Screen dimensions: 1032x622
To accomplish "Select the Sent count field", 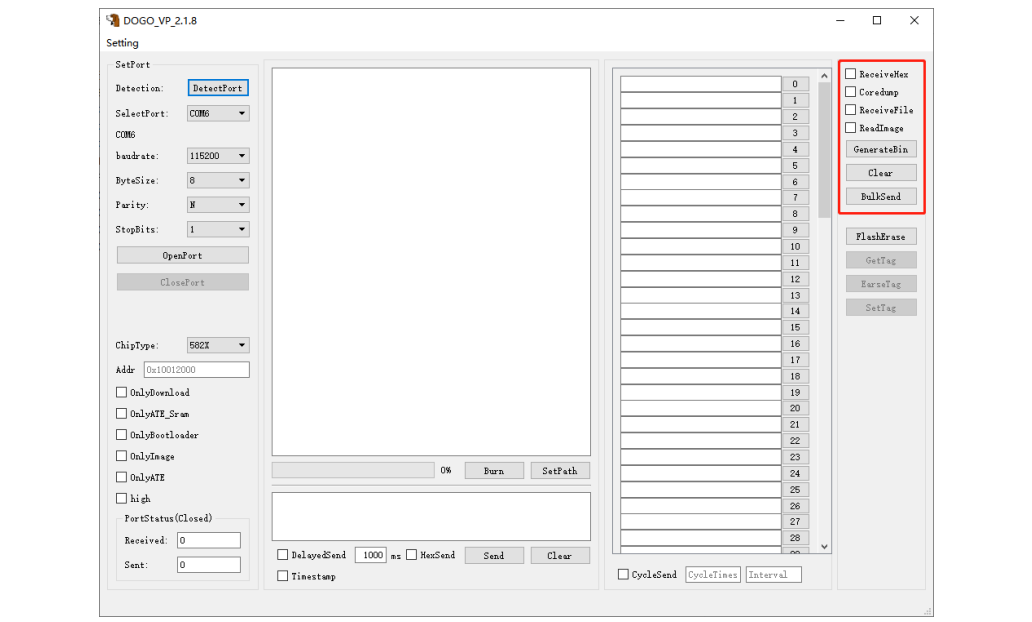I will 209,565.
